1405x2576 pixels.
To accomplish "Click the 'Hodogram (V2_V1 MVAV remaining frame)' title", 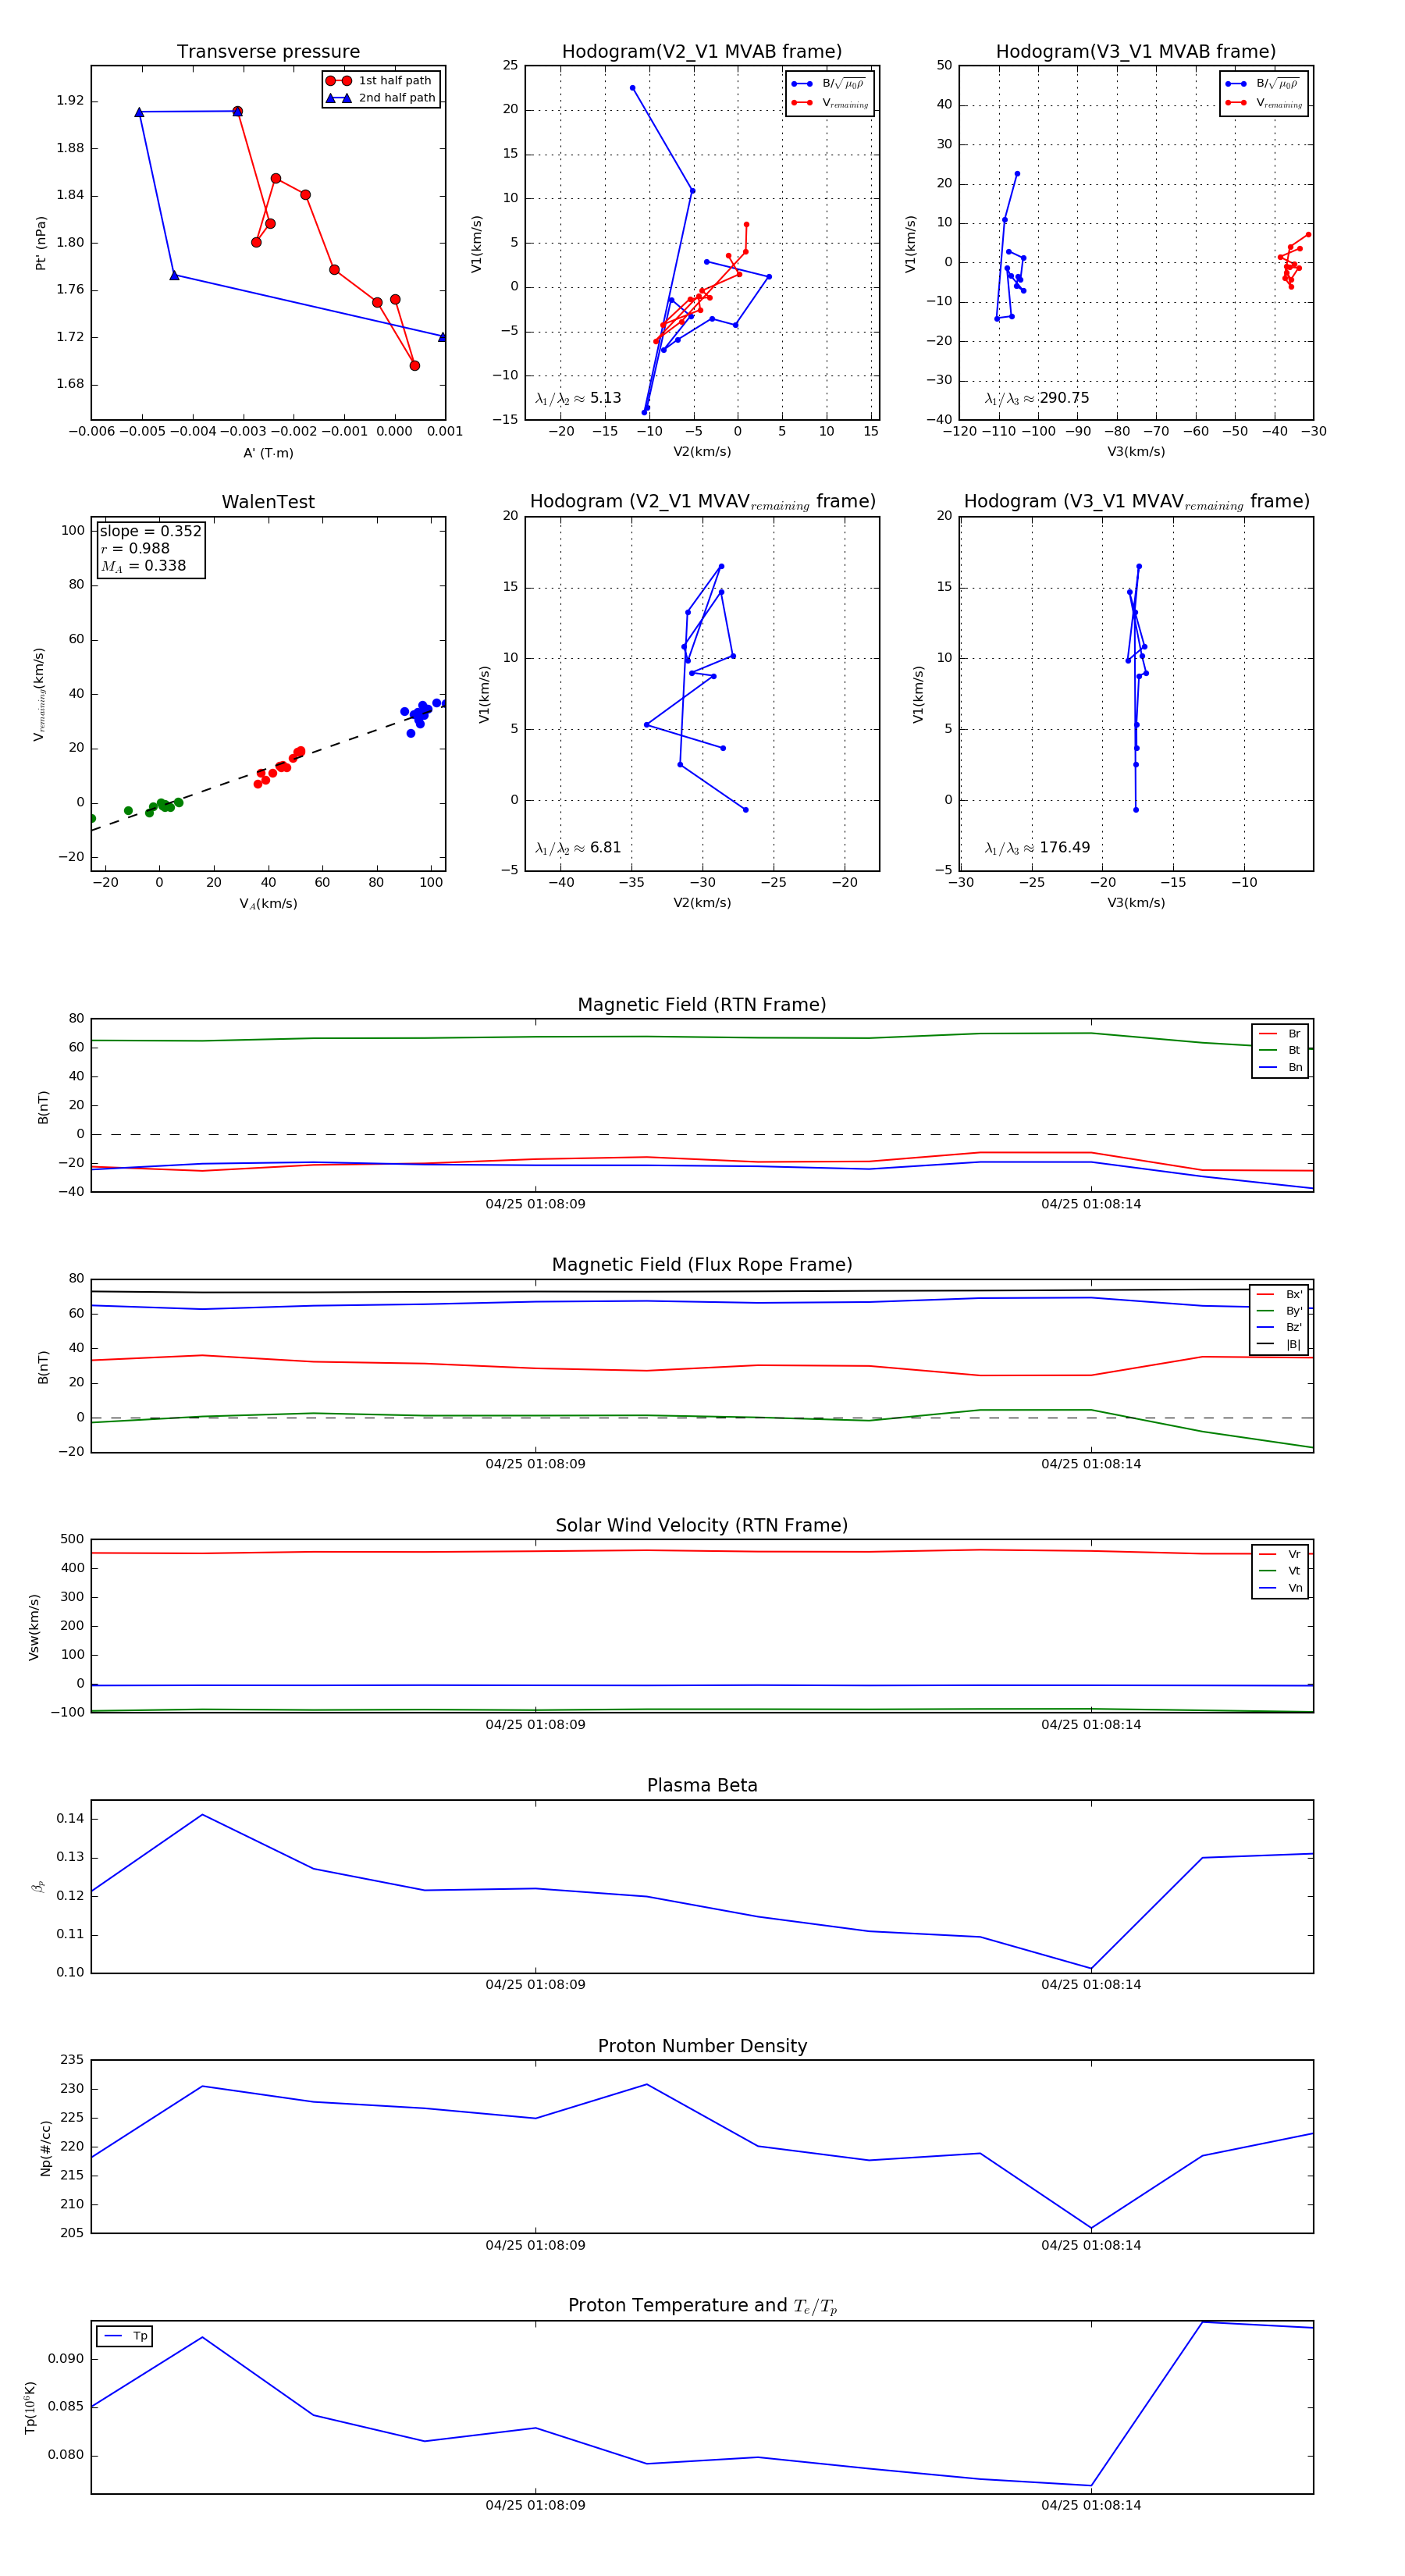I will click(x=702, y=502).
